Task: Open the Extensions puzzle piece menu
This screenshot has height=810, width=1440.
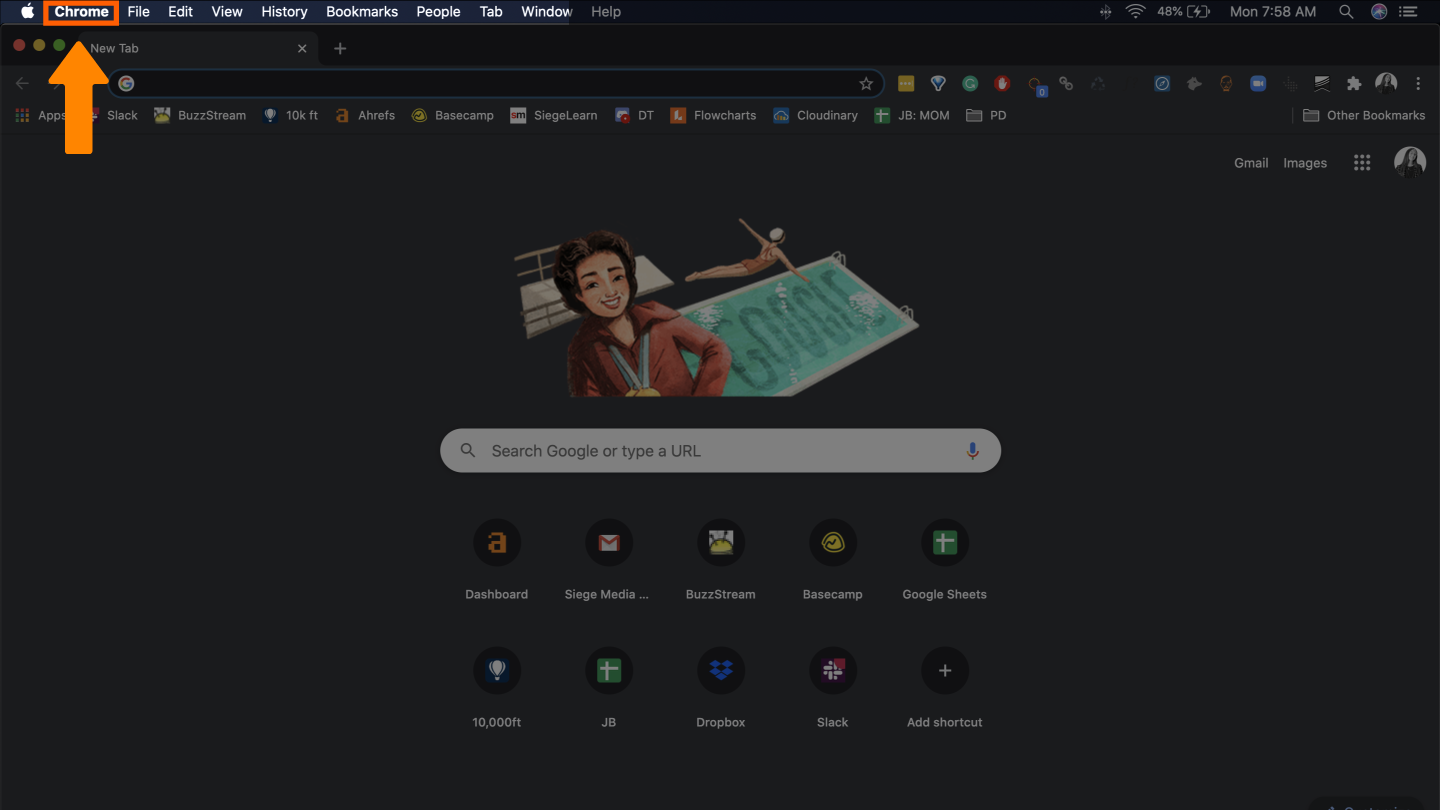Action: pyautogui.click(x=1354, y=84)
